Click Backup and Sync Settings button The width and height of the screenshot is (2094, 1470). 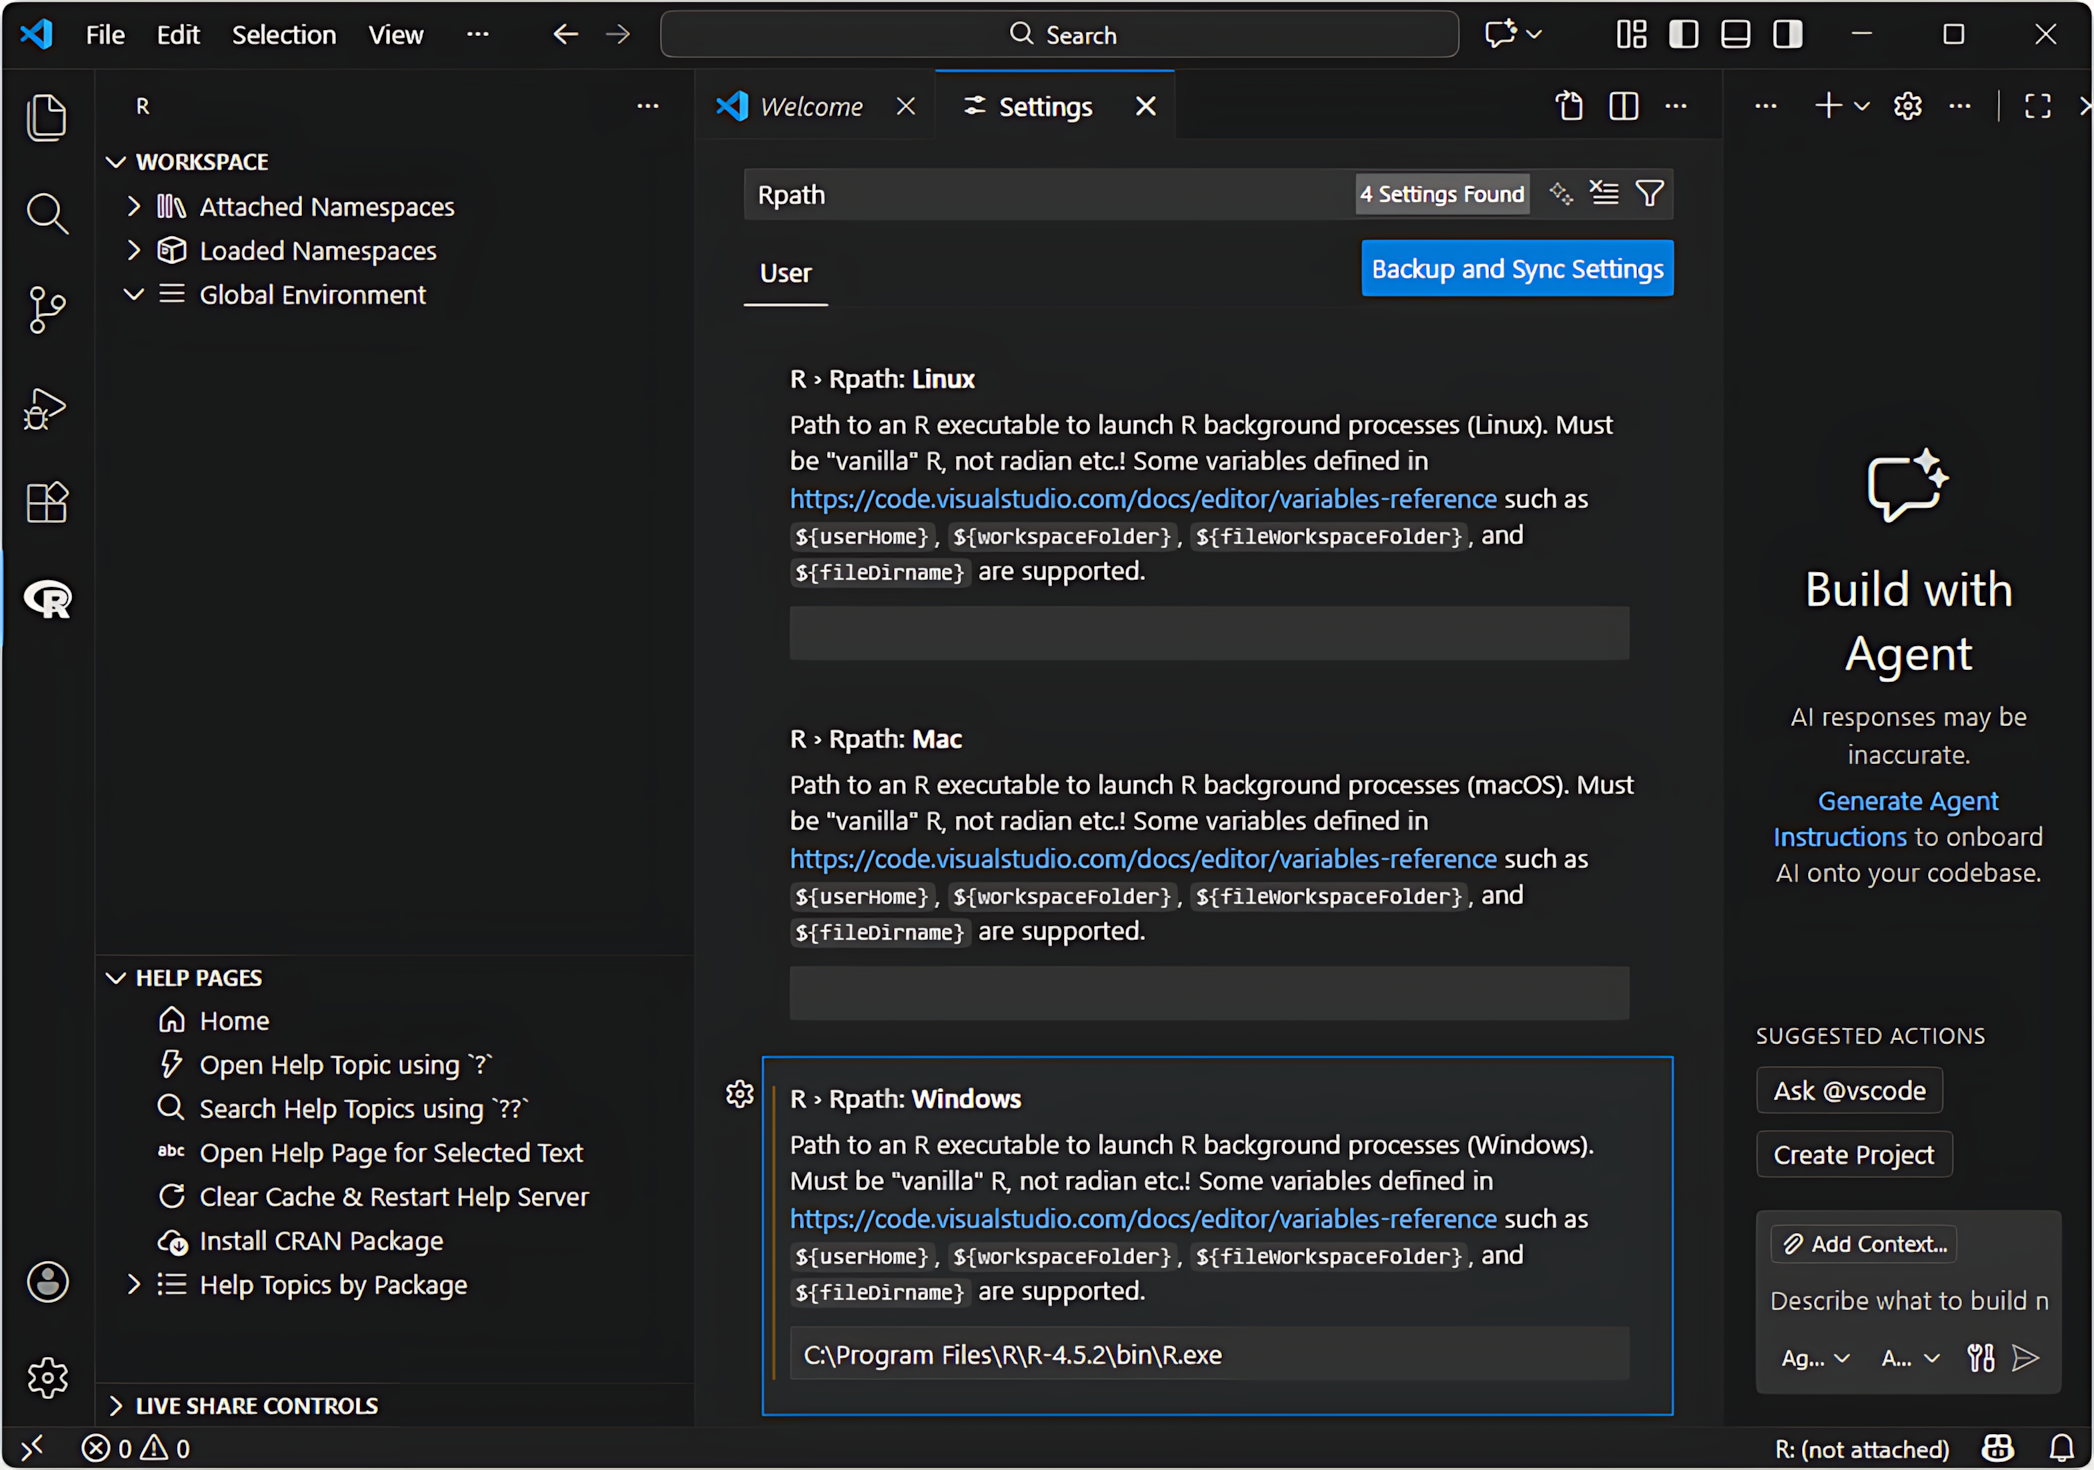(x=1516, y=268)
